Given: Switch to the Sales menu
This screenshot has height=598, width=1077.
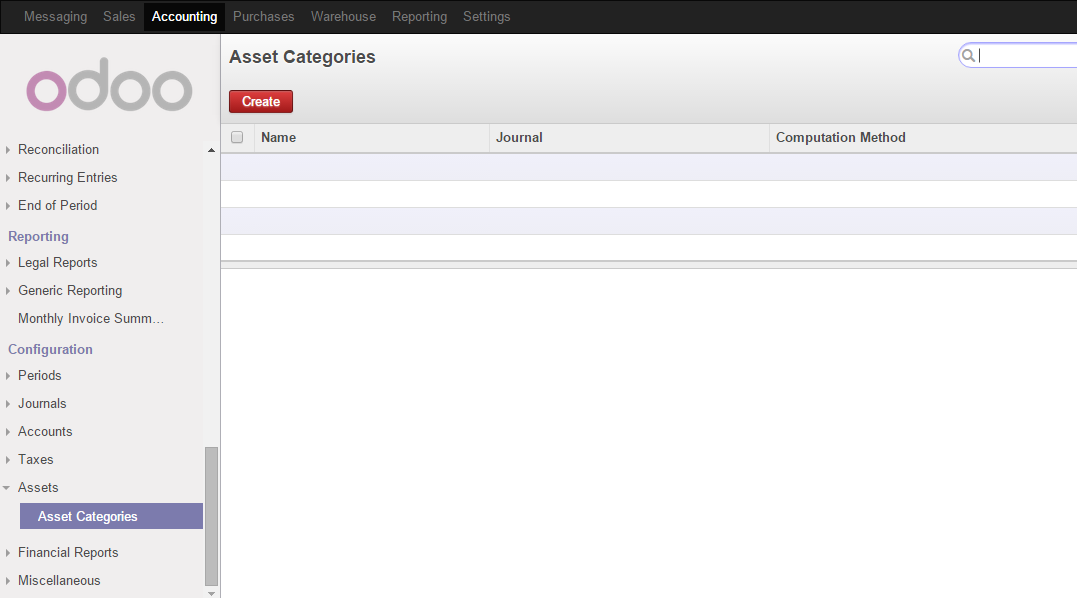Looking at the screenshot, I should point(118,16).
